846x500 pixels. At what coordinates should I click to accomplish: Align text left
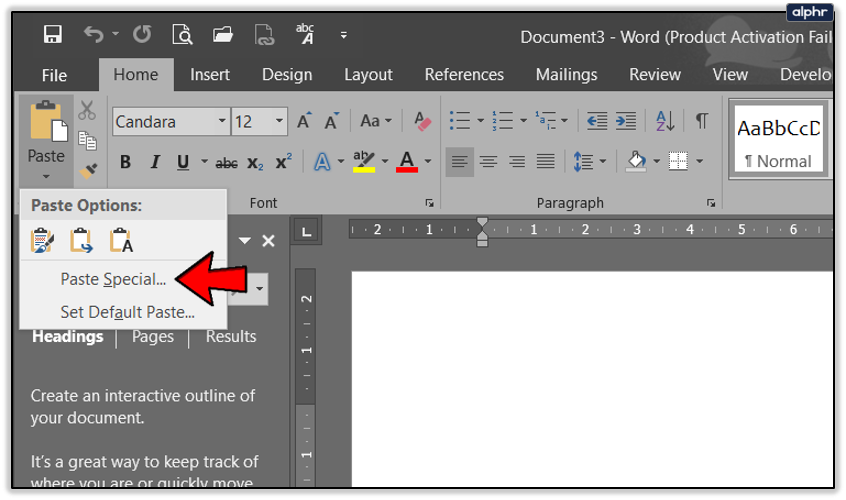point(460,162)
